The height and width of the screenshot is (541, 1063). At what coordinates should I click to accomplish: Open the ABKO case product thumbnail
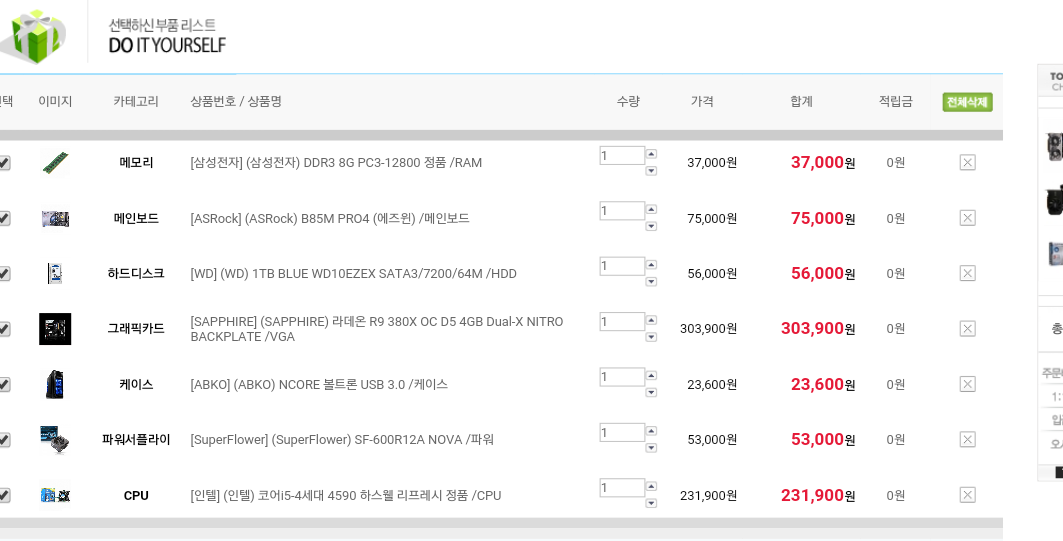pos(55,384)
